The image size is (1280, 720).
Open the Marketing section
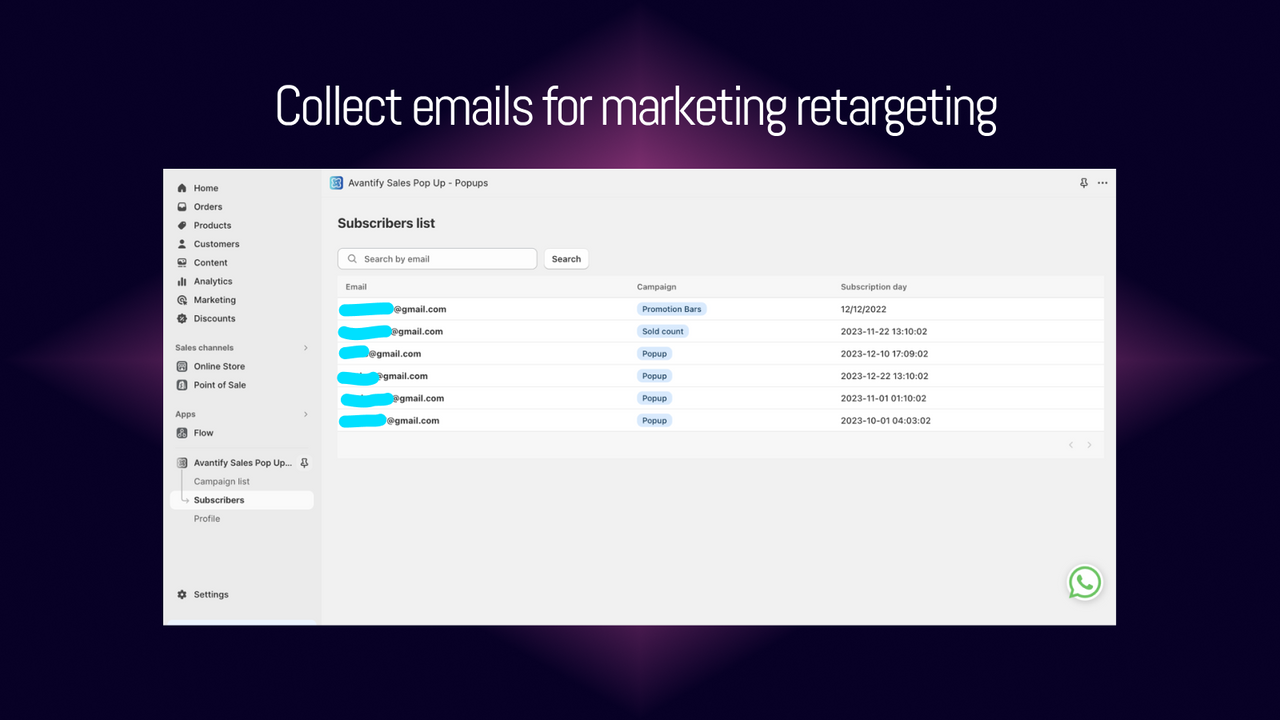tap(215, 300)
